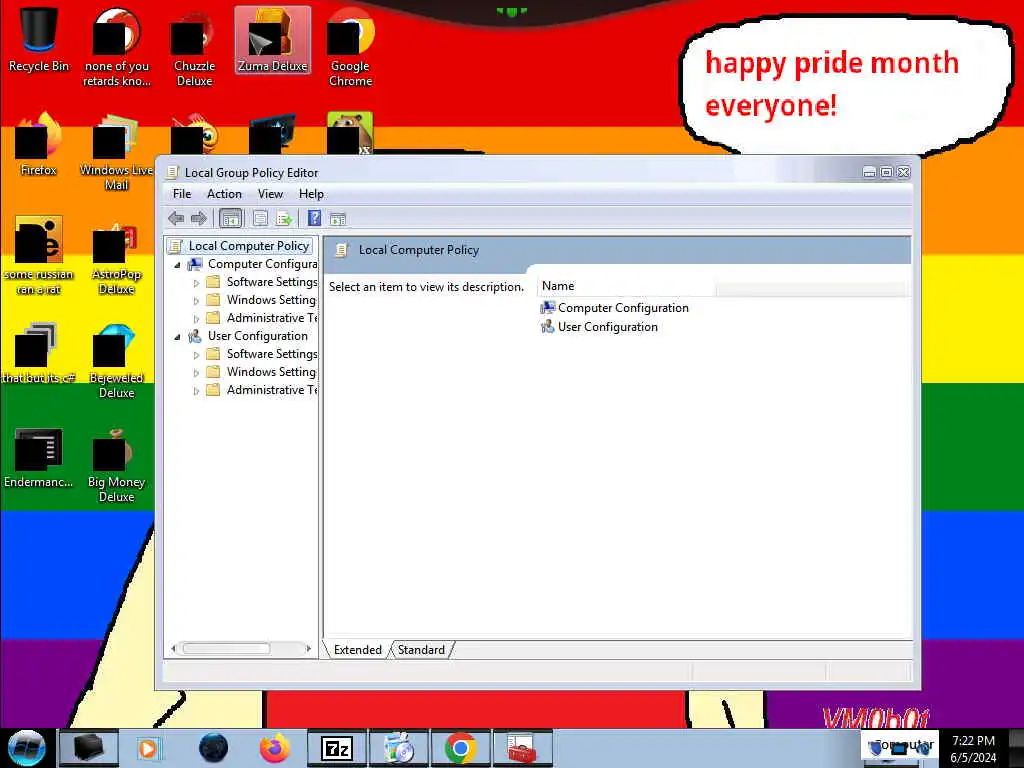This screenshot has width=1024, height=768.
Task: Expand Administrative Templates under Computer Configuration
Action: click(x=196, y=319)
